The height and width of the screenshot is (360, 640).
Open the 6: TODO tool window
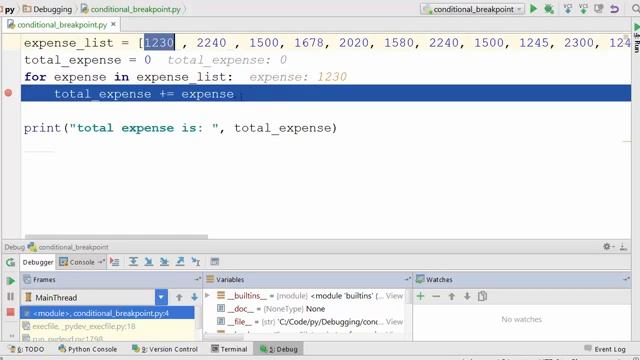[27, 349]
